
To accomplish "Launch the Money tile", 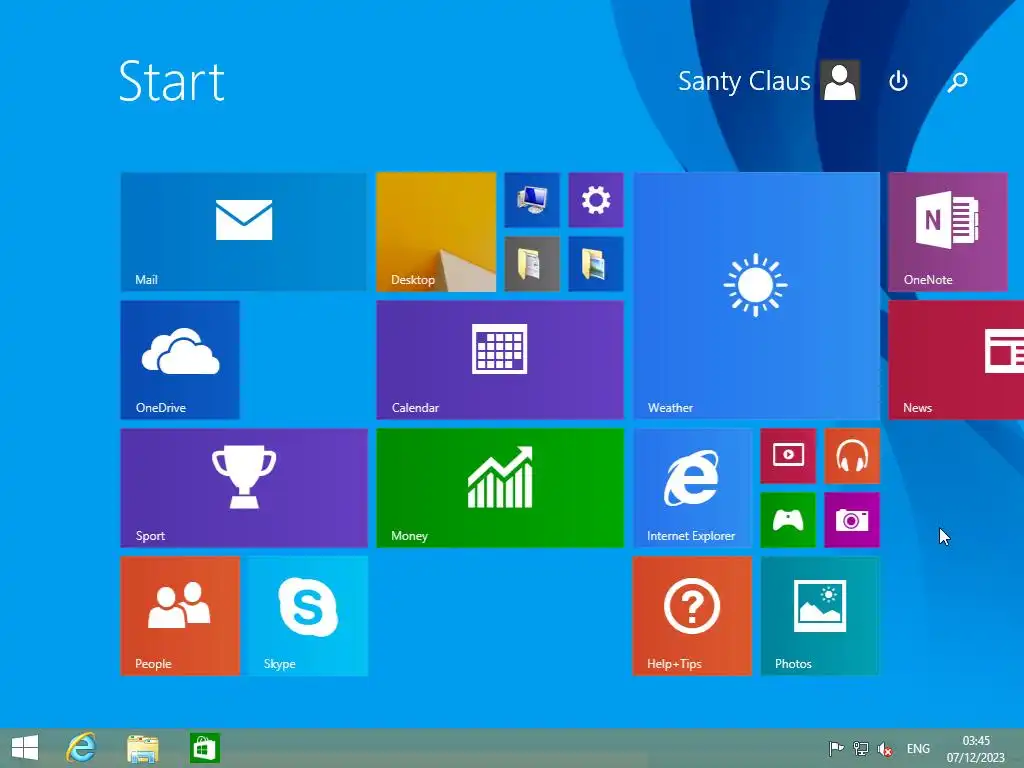I will coord(500,488).
